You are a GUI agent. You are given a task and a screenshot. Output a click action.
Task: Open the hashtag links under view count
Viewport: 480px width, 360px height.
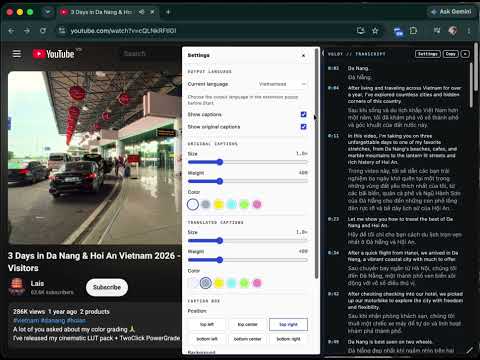[x=50, y=321]
